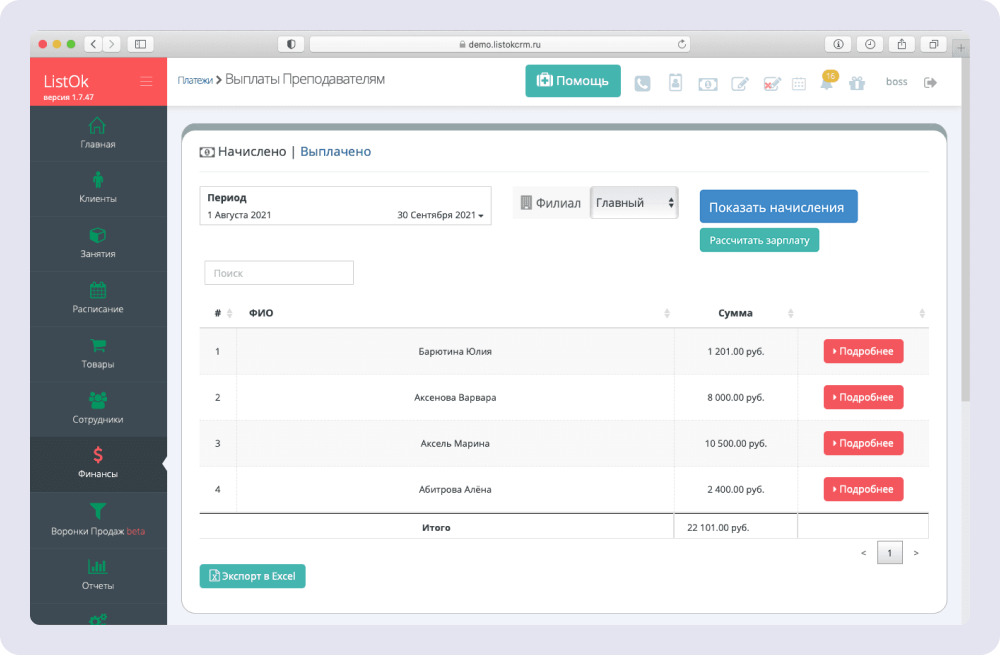This screenshot has height=655, width=1000.
Task: Click the Поиск search field
Action: [278, 273]
